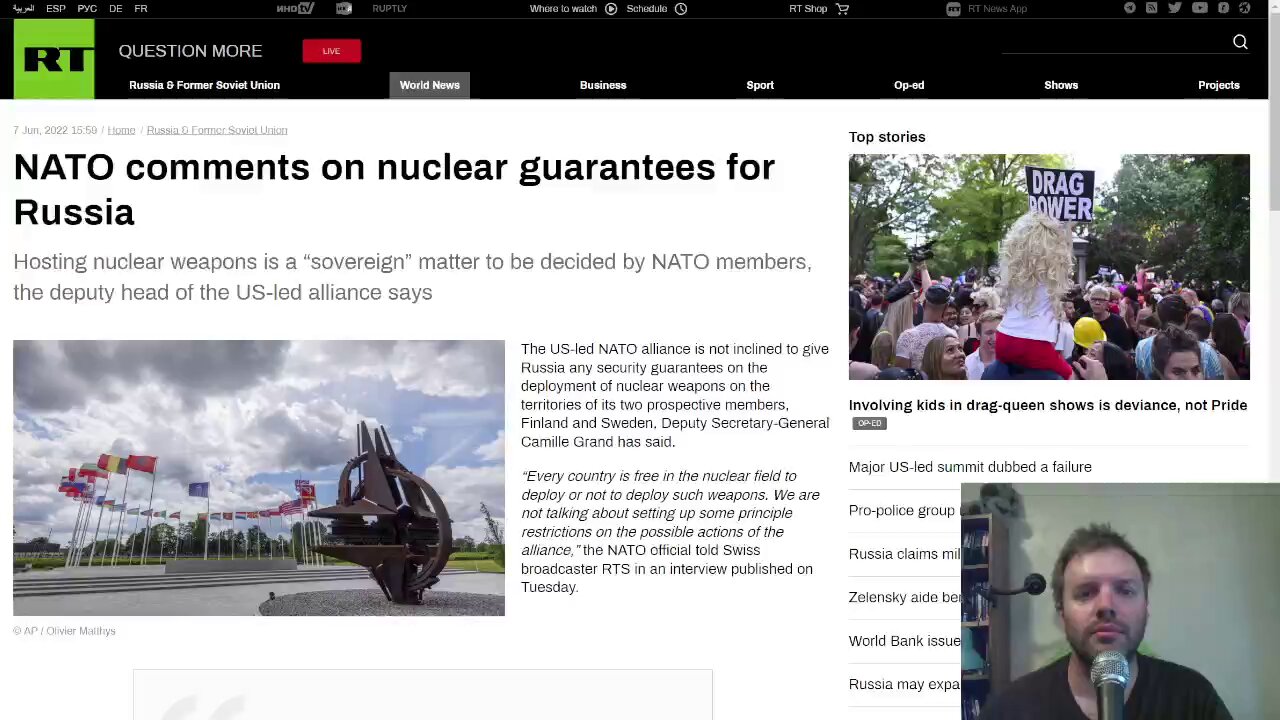Open the Sport section
Screen dimensions: 1280x720
point(760,85)
